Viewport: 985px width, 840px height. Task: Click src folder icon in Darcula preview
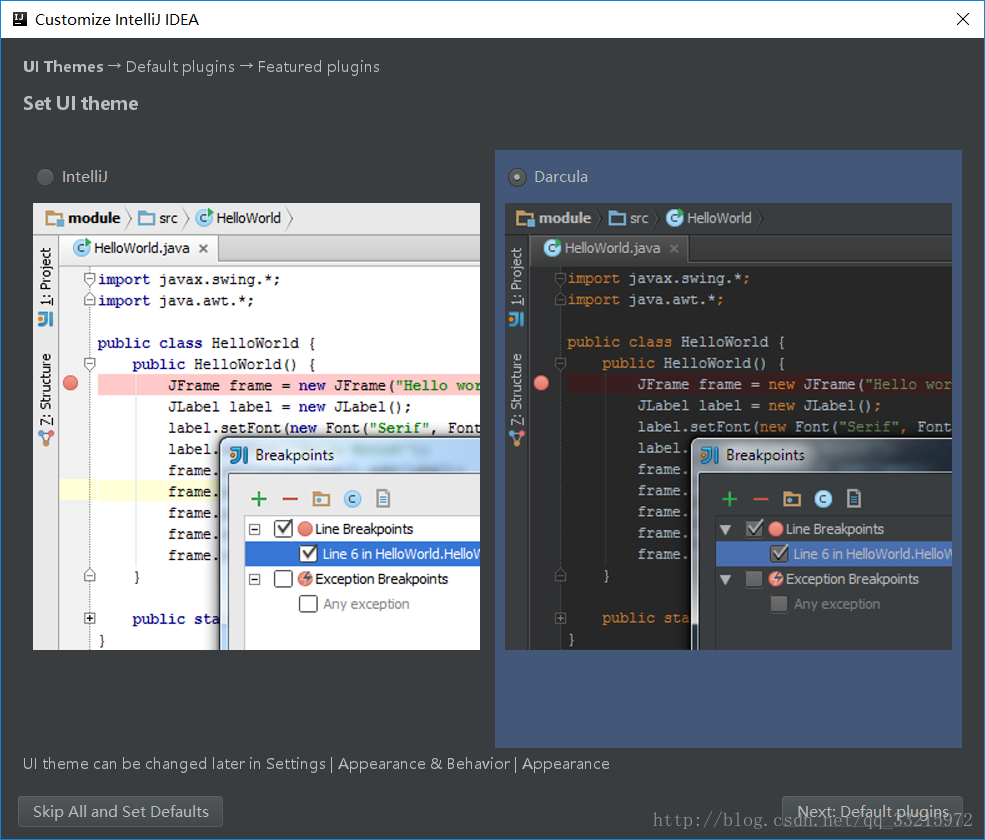click(x=618, y=218)
